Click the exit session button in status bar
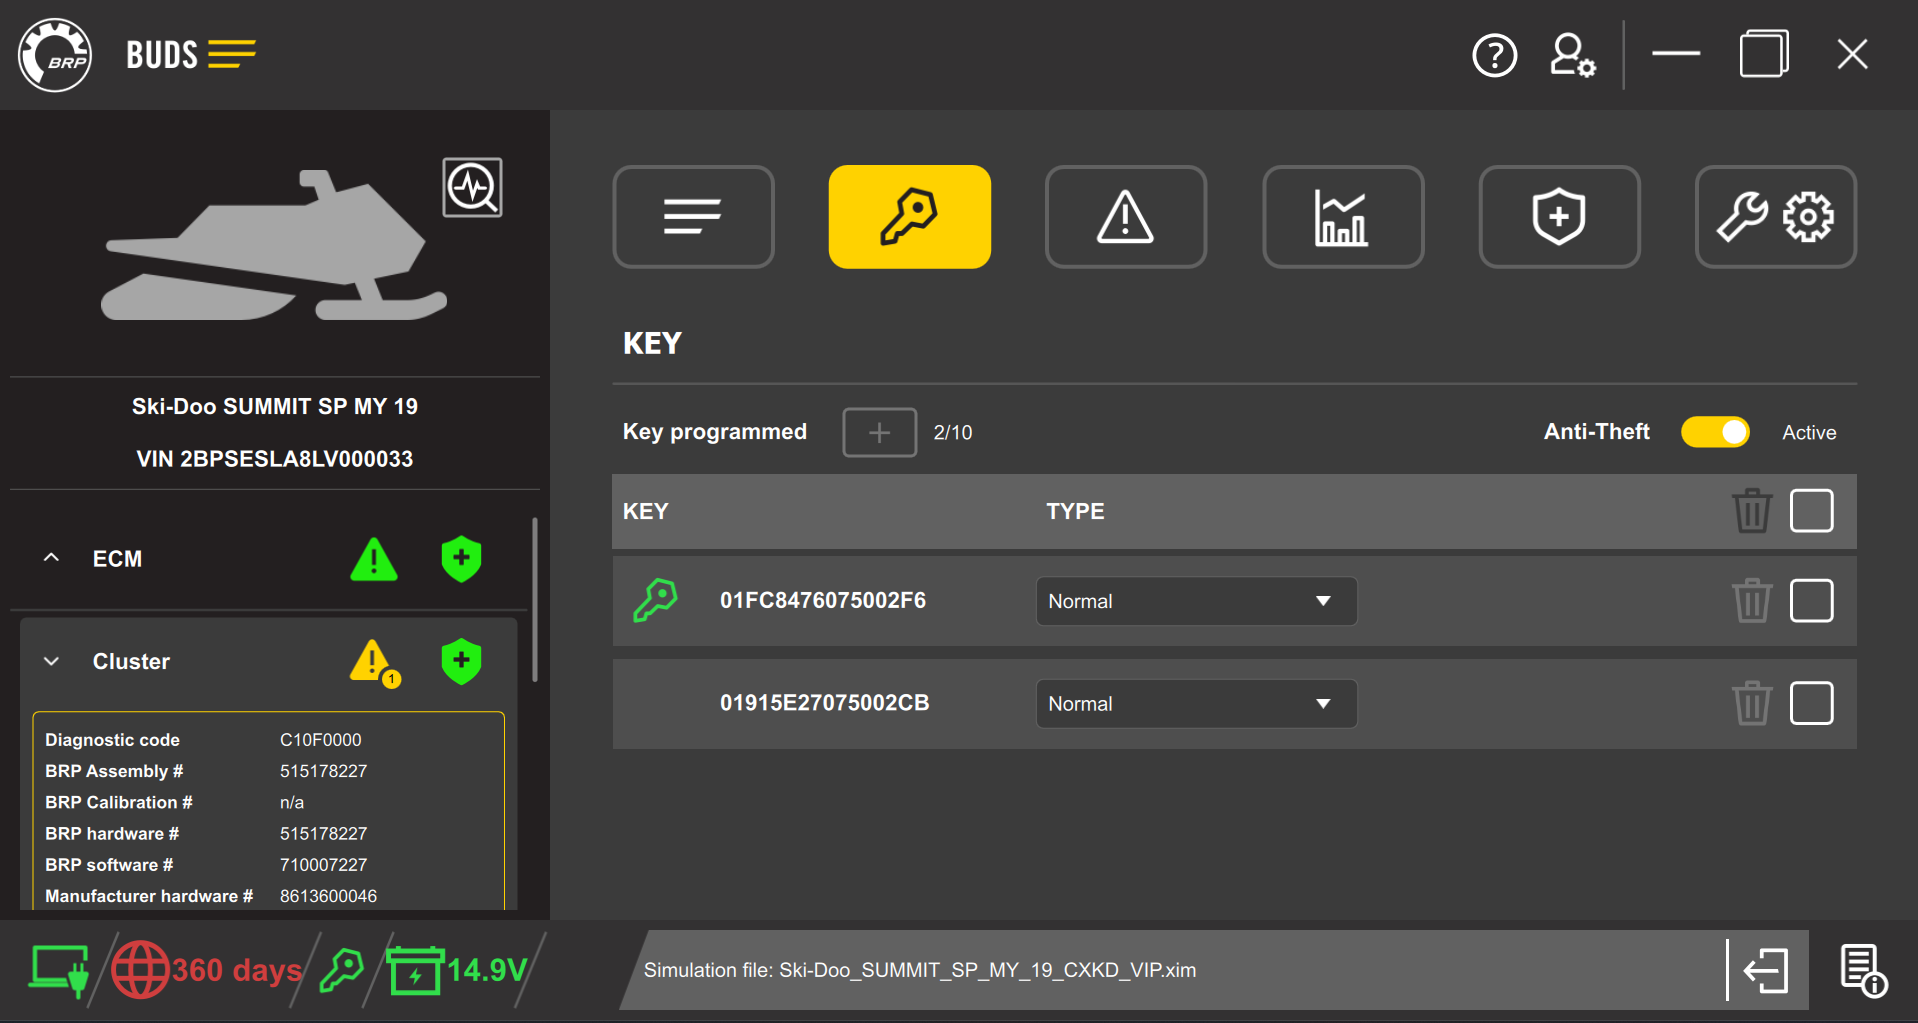This screenshot has width=1918, height=1023. pos(1766,969)
